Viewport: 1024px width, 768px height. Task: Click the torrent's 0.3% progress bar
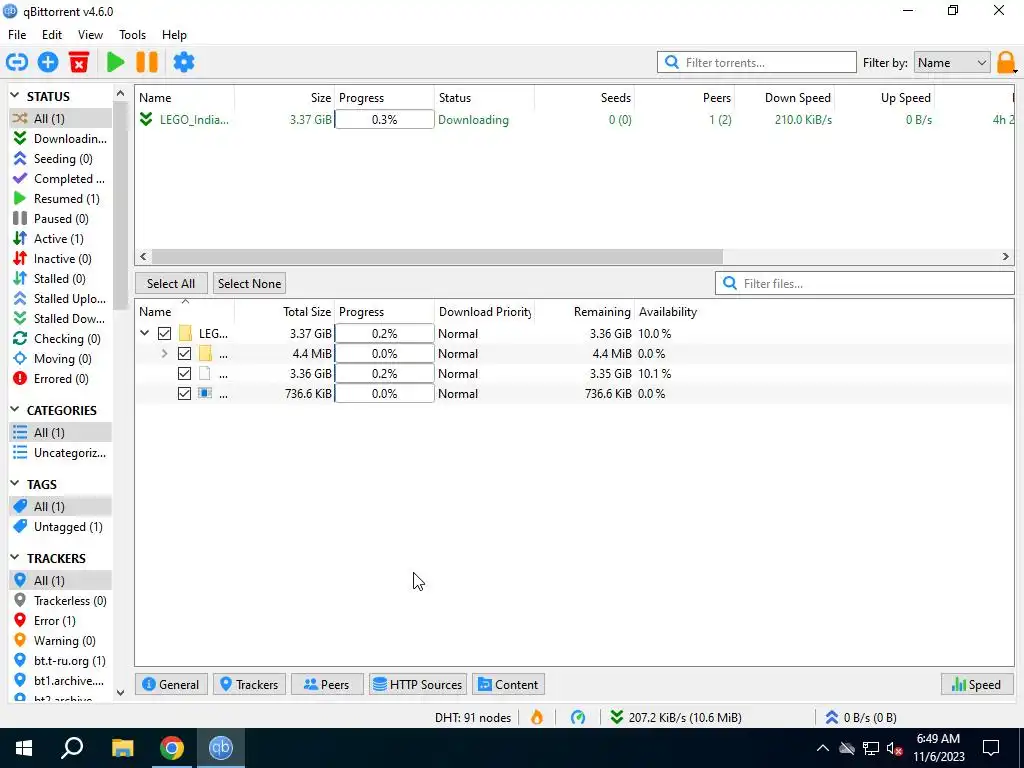click(384, 120)
